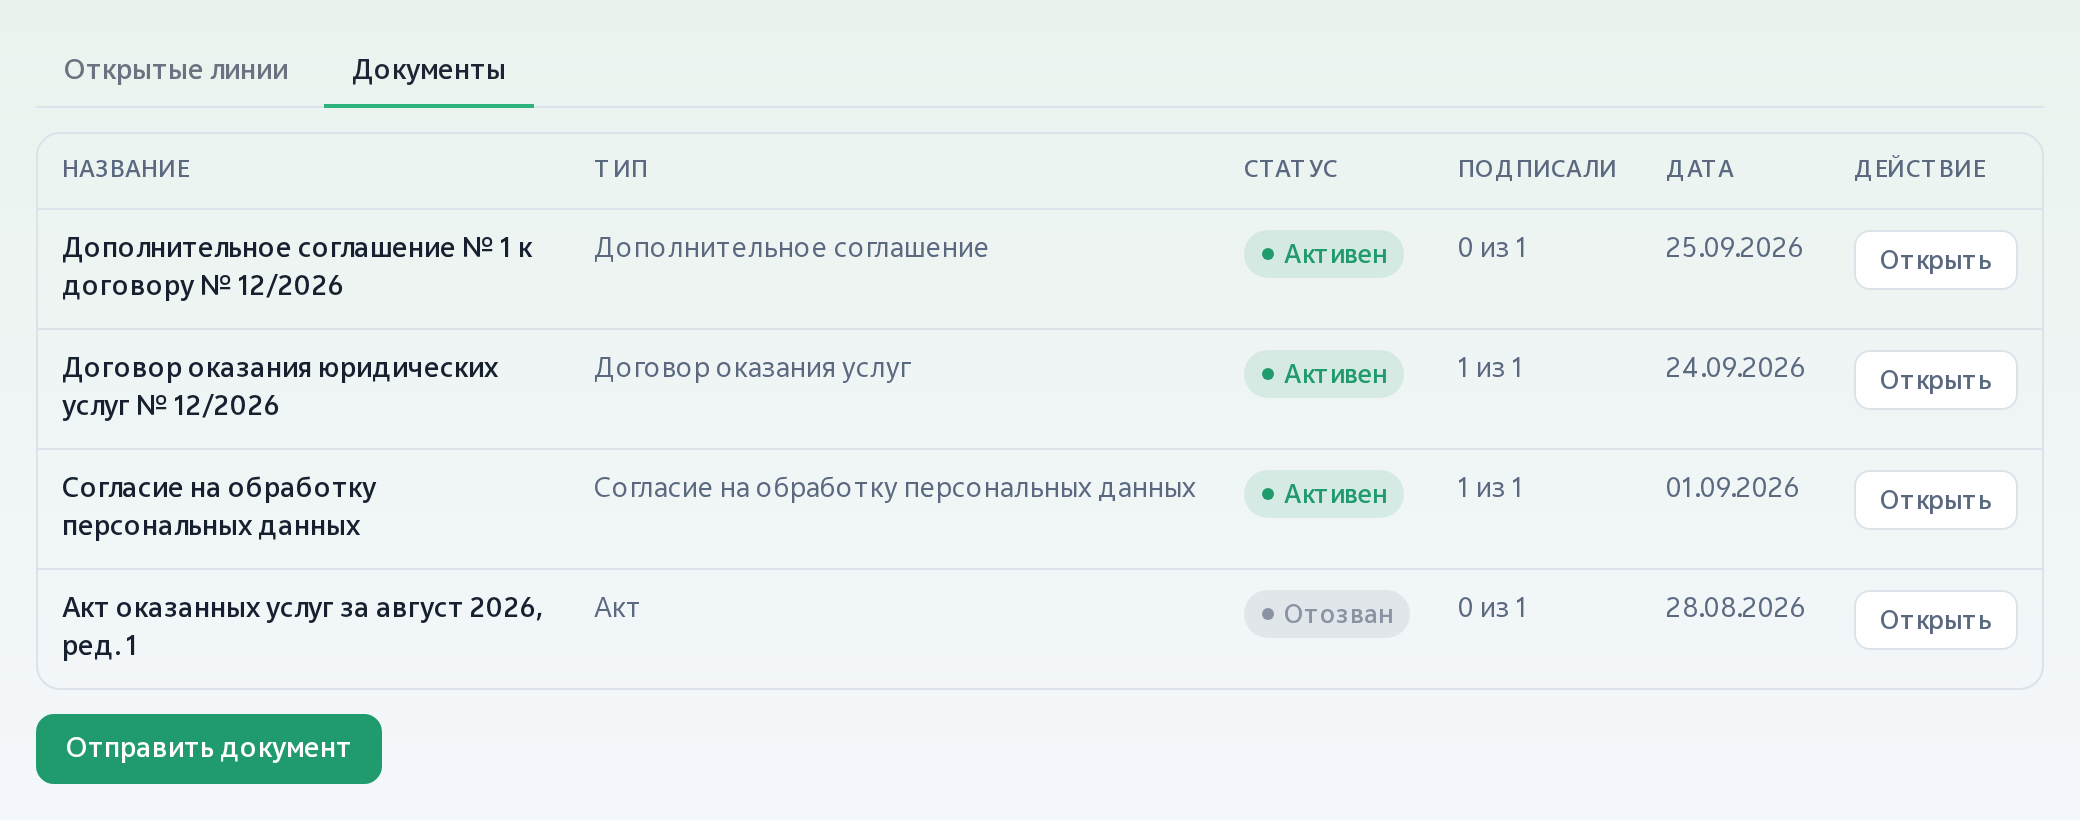The image size is (2080, 820).
Task: Switch to the Открытые линии tab
Action: pyautogui.click(x=176, y=70)
